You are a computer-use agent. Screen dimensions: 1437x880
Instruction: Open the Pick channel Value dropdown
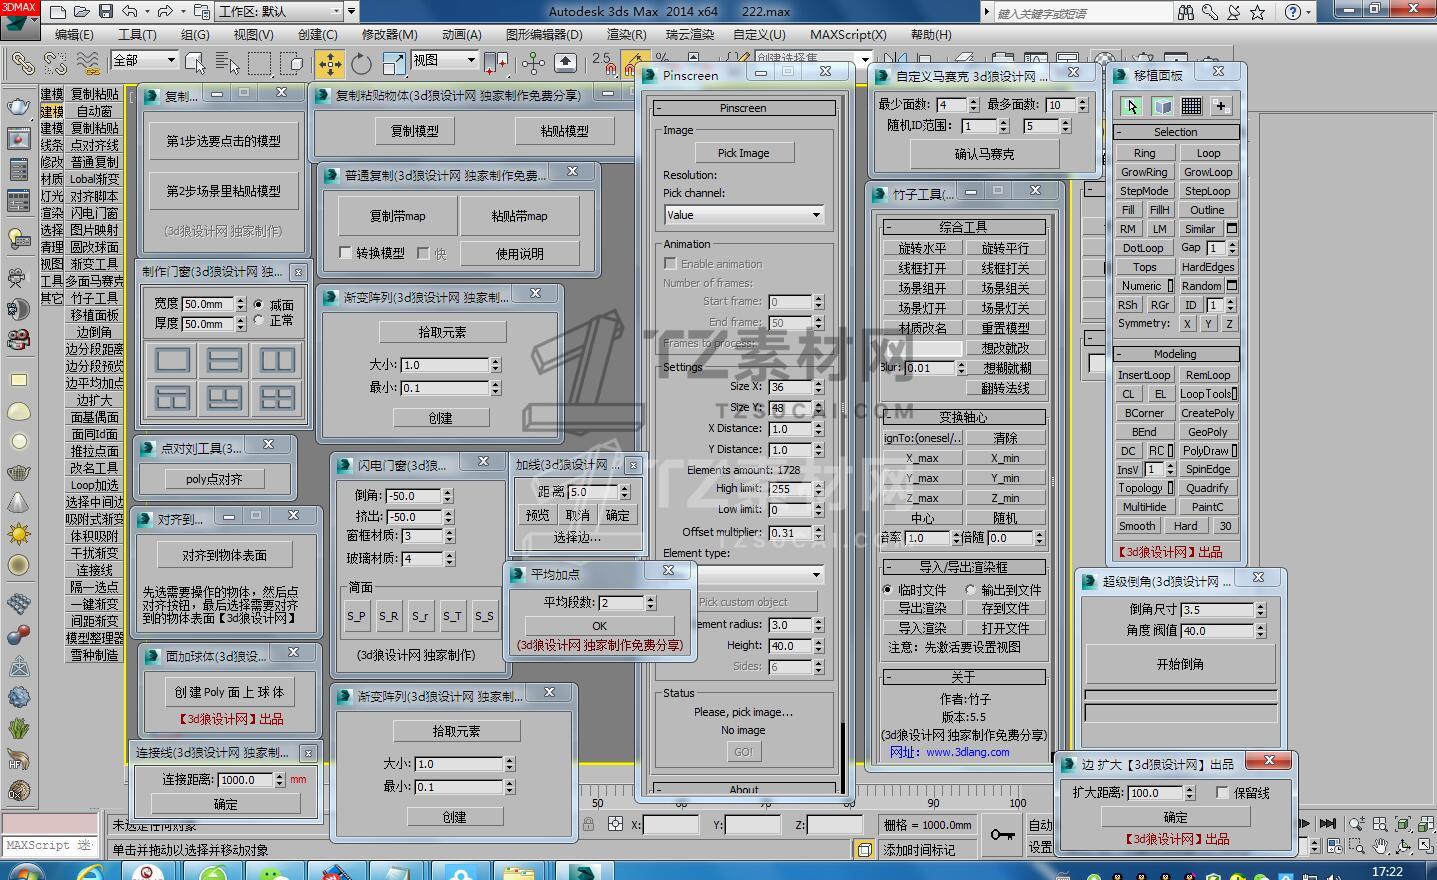point(743,215)
